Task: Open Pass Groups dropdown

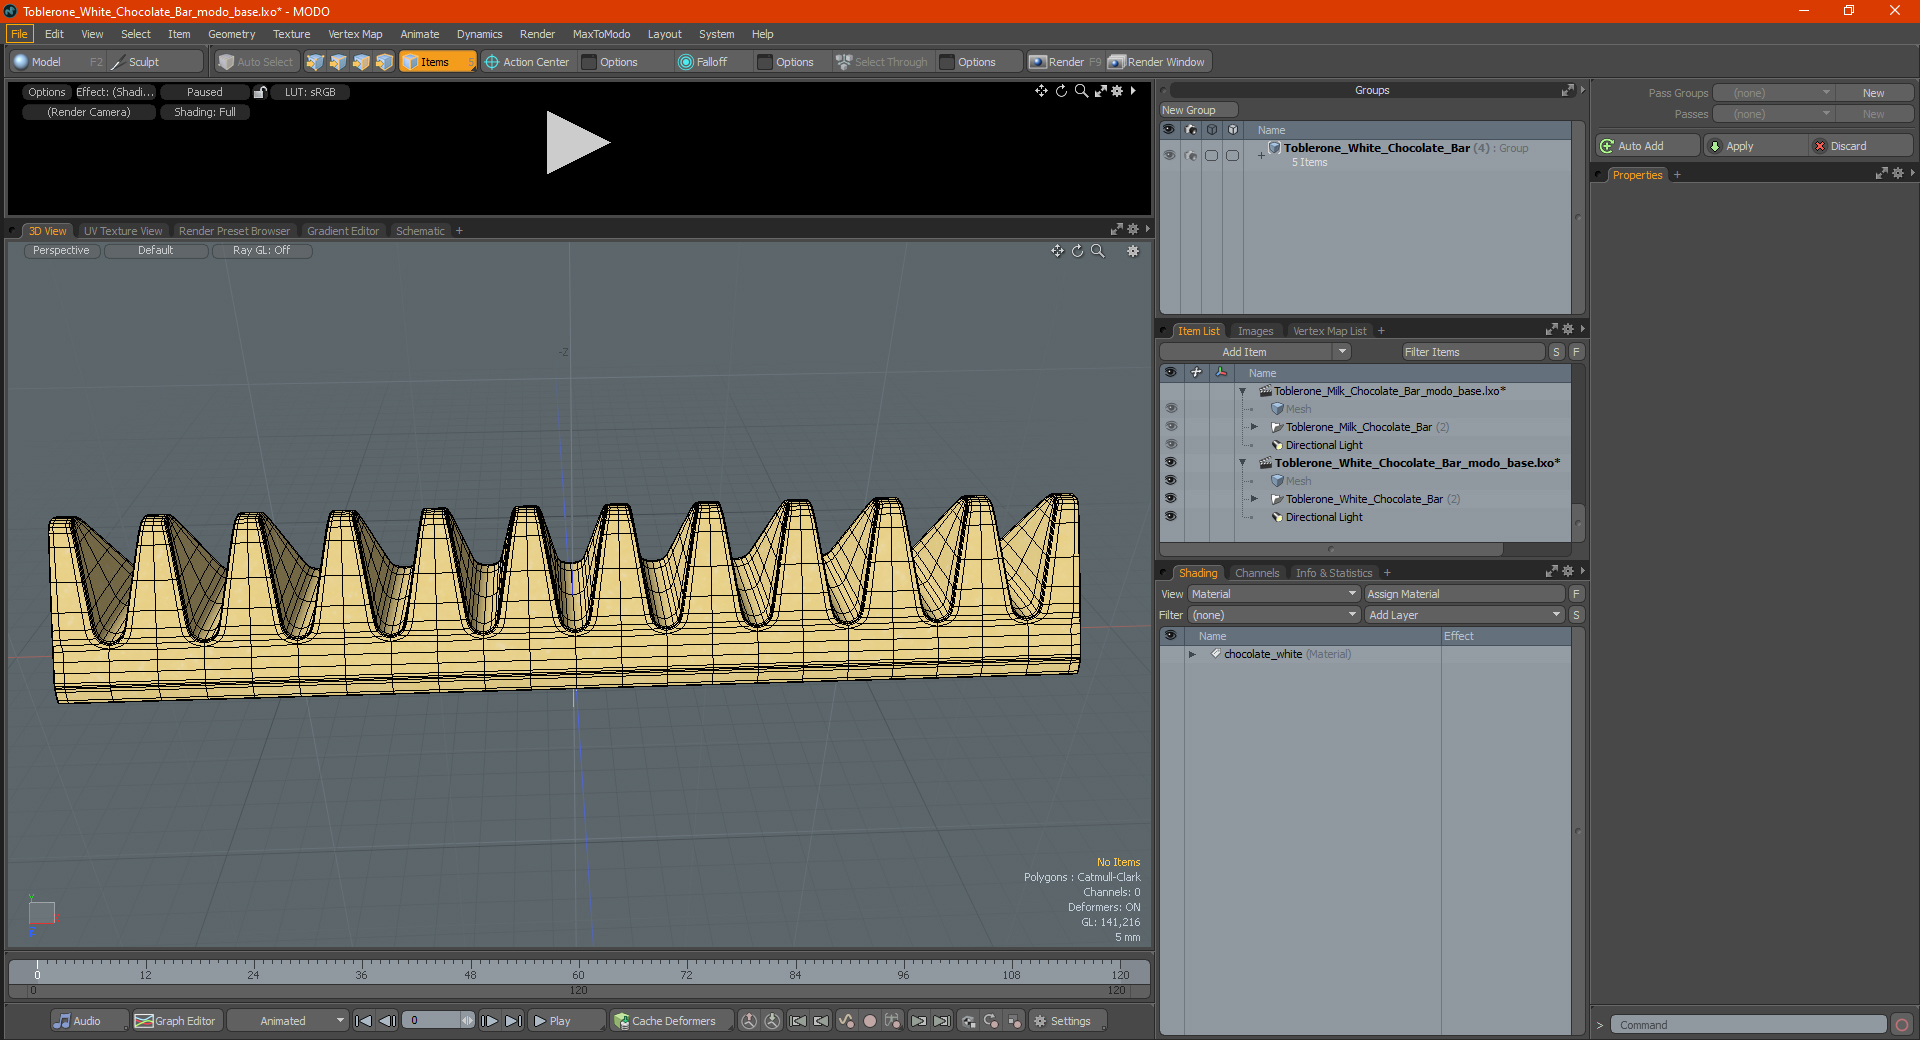Action: click(1773, 93)
